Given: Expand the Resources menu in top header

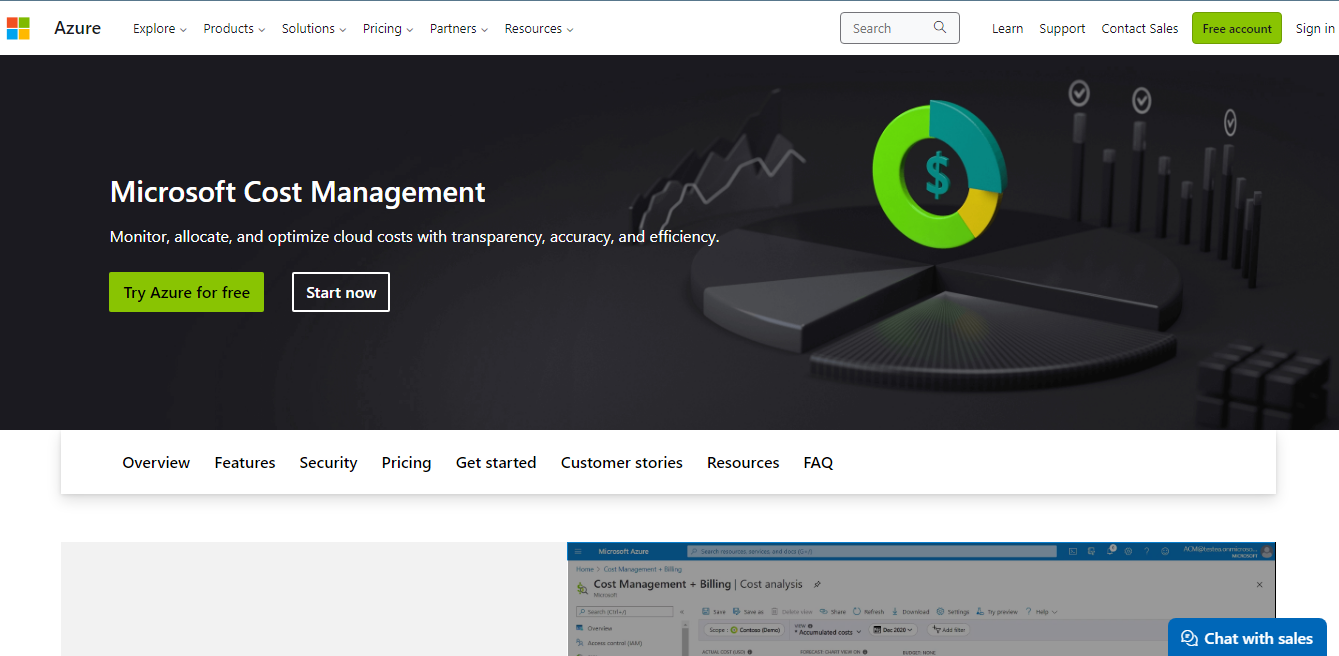Looking at the screenshot, I should (x=539, y=28).
